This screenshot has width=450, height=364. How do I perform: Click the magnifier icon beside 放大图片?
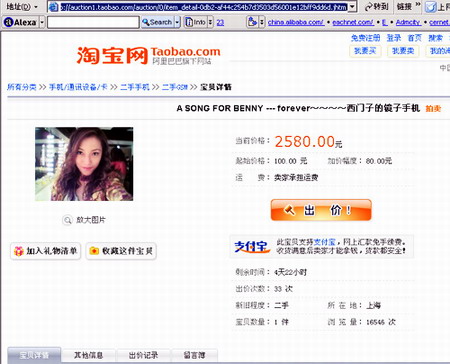click(x=67, y=220)
